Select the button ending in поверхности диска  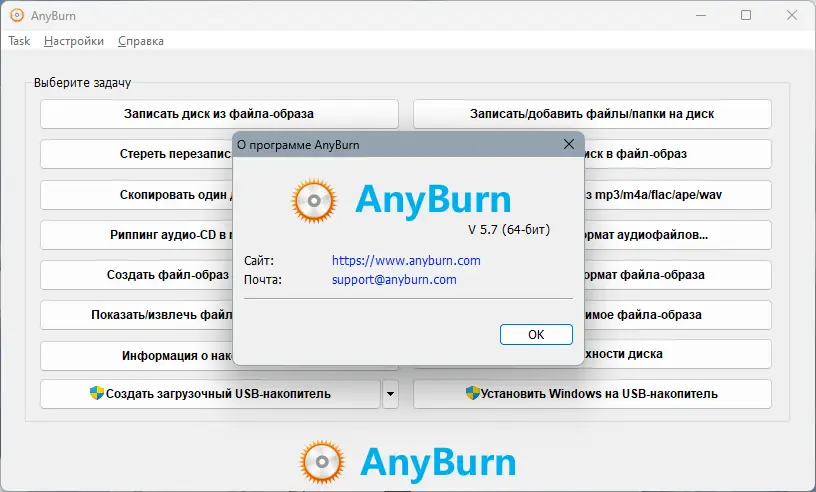(x=678, y=355)
